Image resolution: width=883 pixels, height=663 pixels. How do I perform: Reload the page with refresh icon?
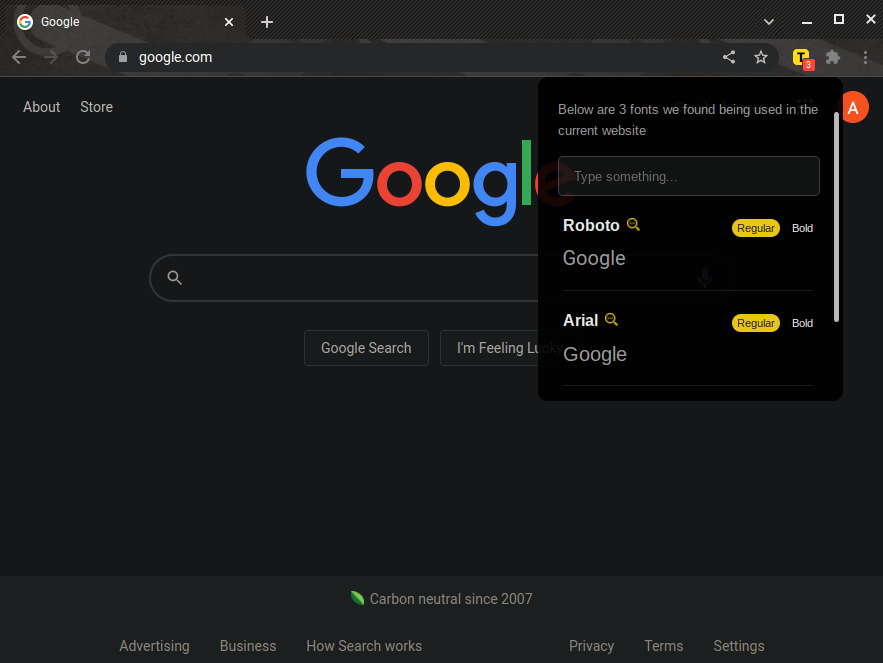click(83, 57)
